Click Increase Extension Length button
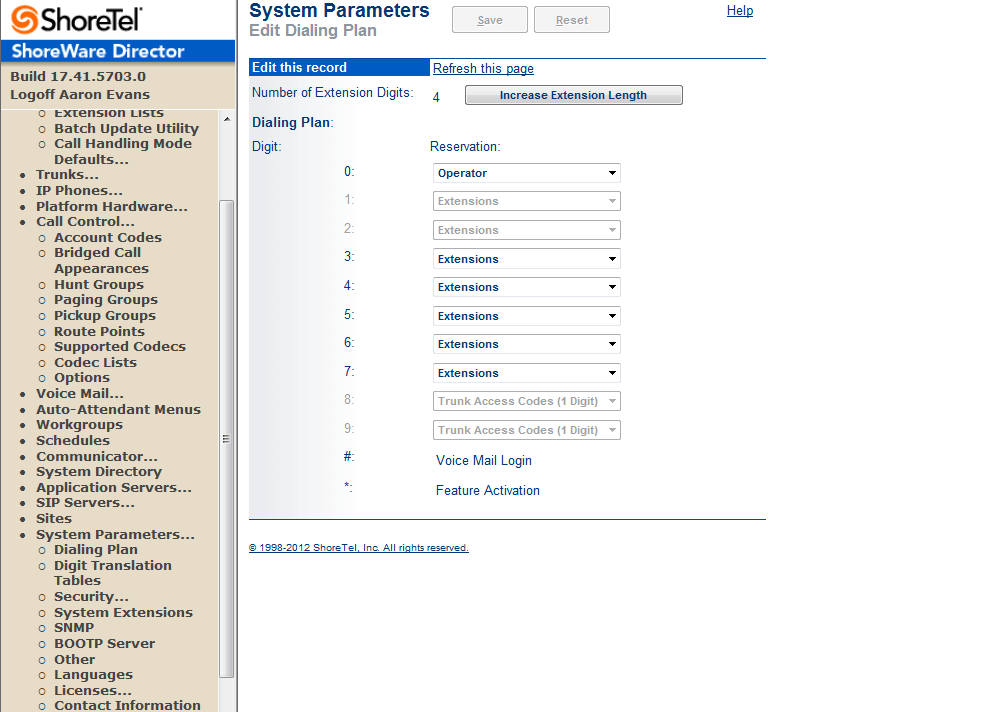Screen dimensions: 1000x712 573,95
